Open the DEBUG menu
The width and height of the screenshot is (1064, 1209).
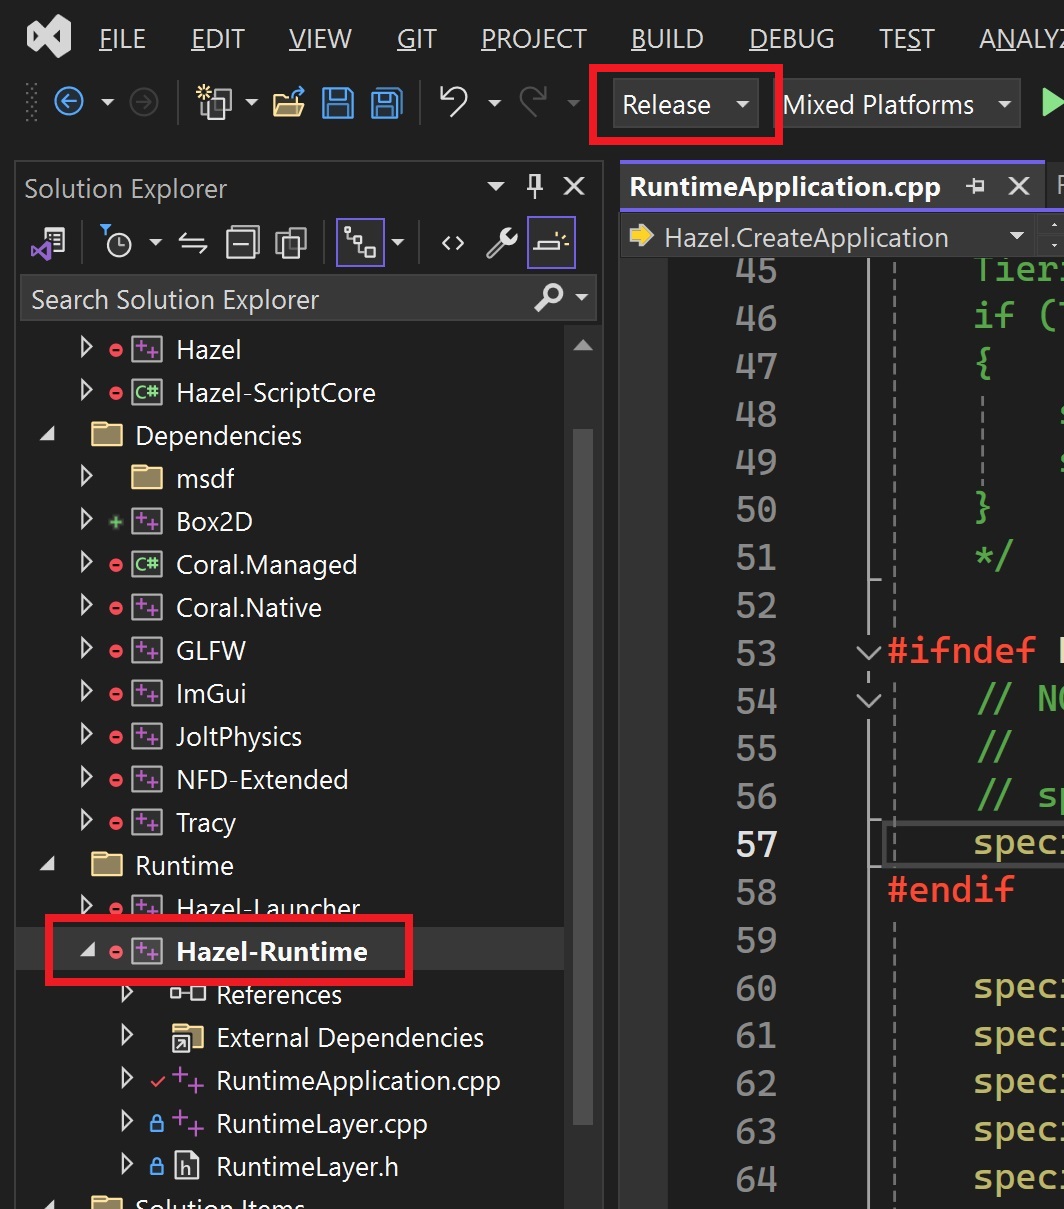(x=791, y=38)
